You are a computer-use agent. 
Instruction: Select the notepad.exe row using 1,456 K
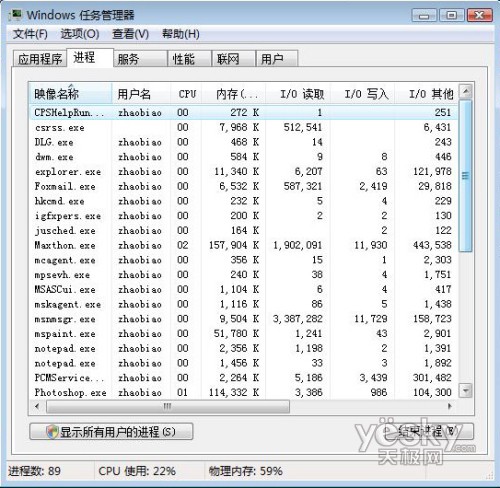(x=243, y=363)
